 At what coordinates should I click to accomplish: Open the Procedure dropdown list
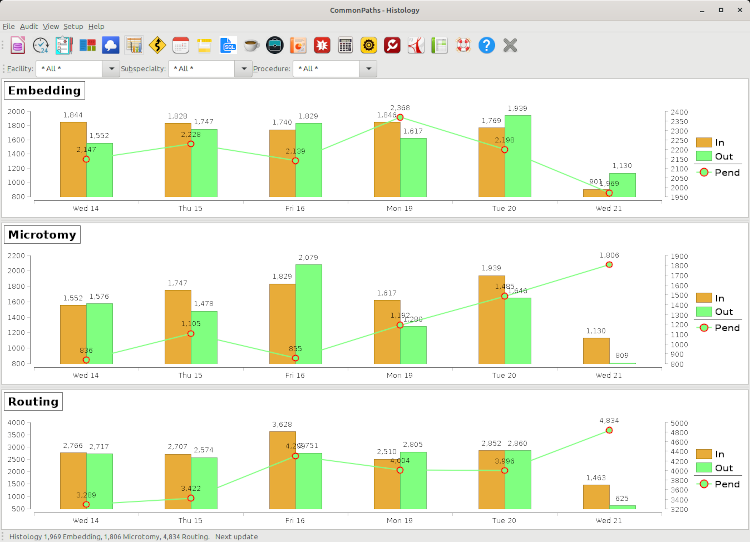click(x=369, y=69)
